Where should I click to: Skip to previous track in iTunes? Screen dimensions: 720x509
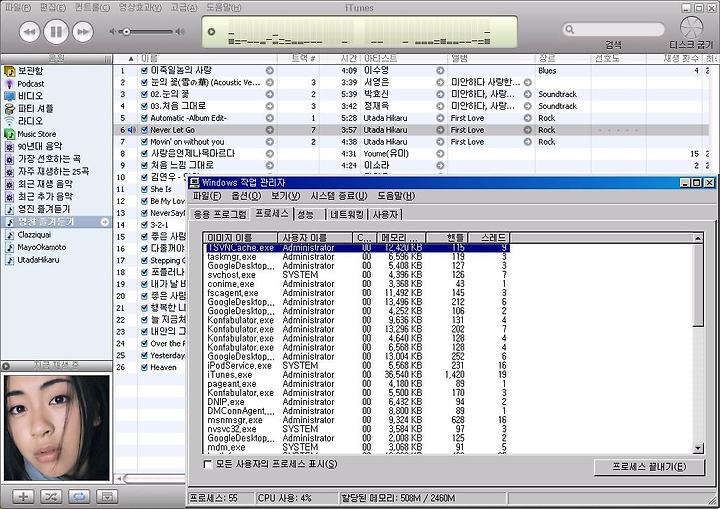[29, 32]
